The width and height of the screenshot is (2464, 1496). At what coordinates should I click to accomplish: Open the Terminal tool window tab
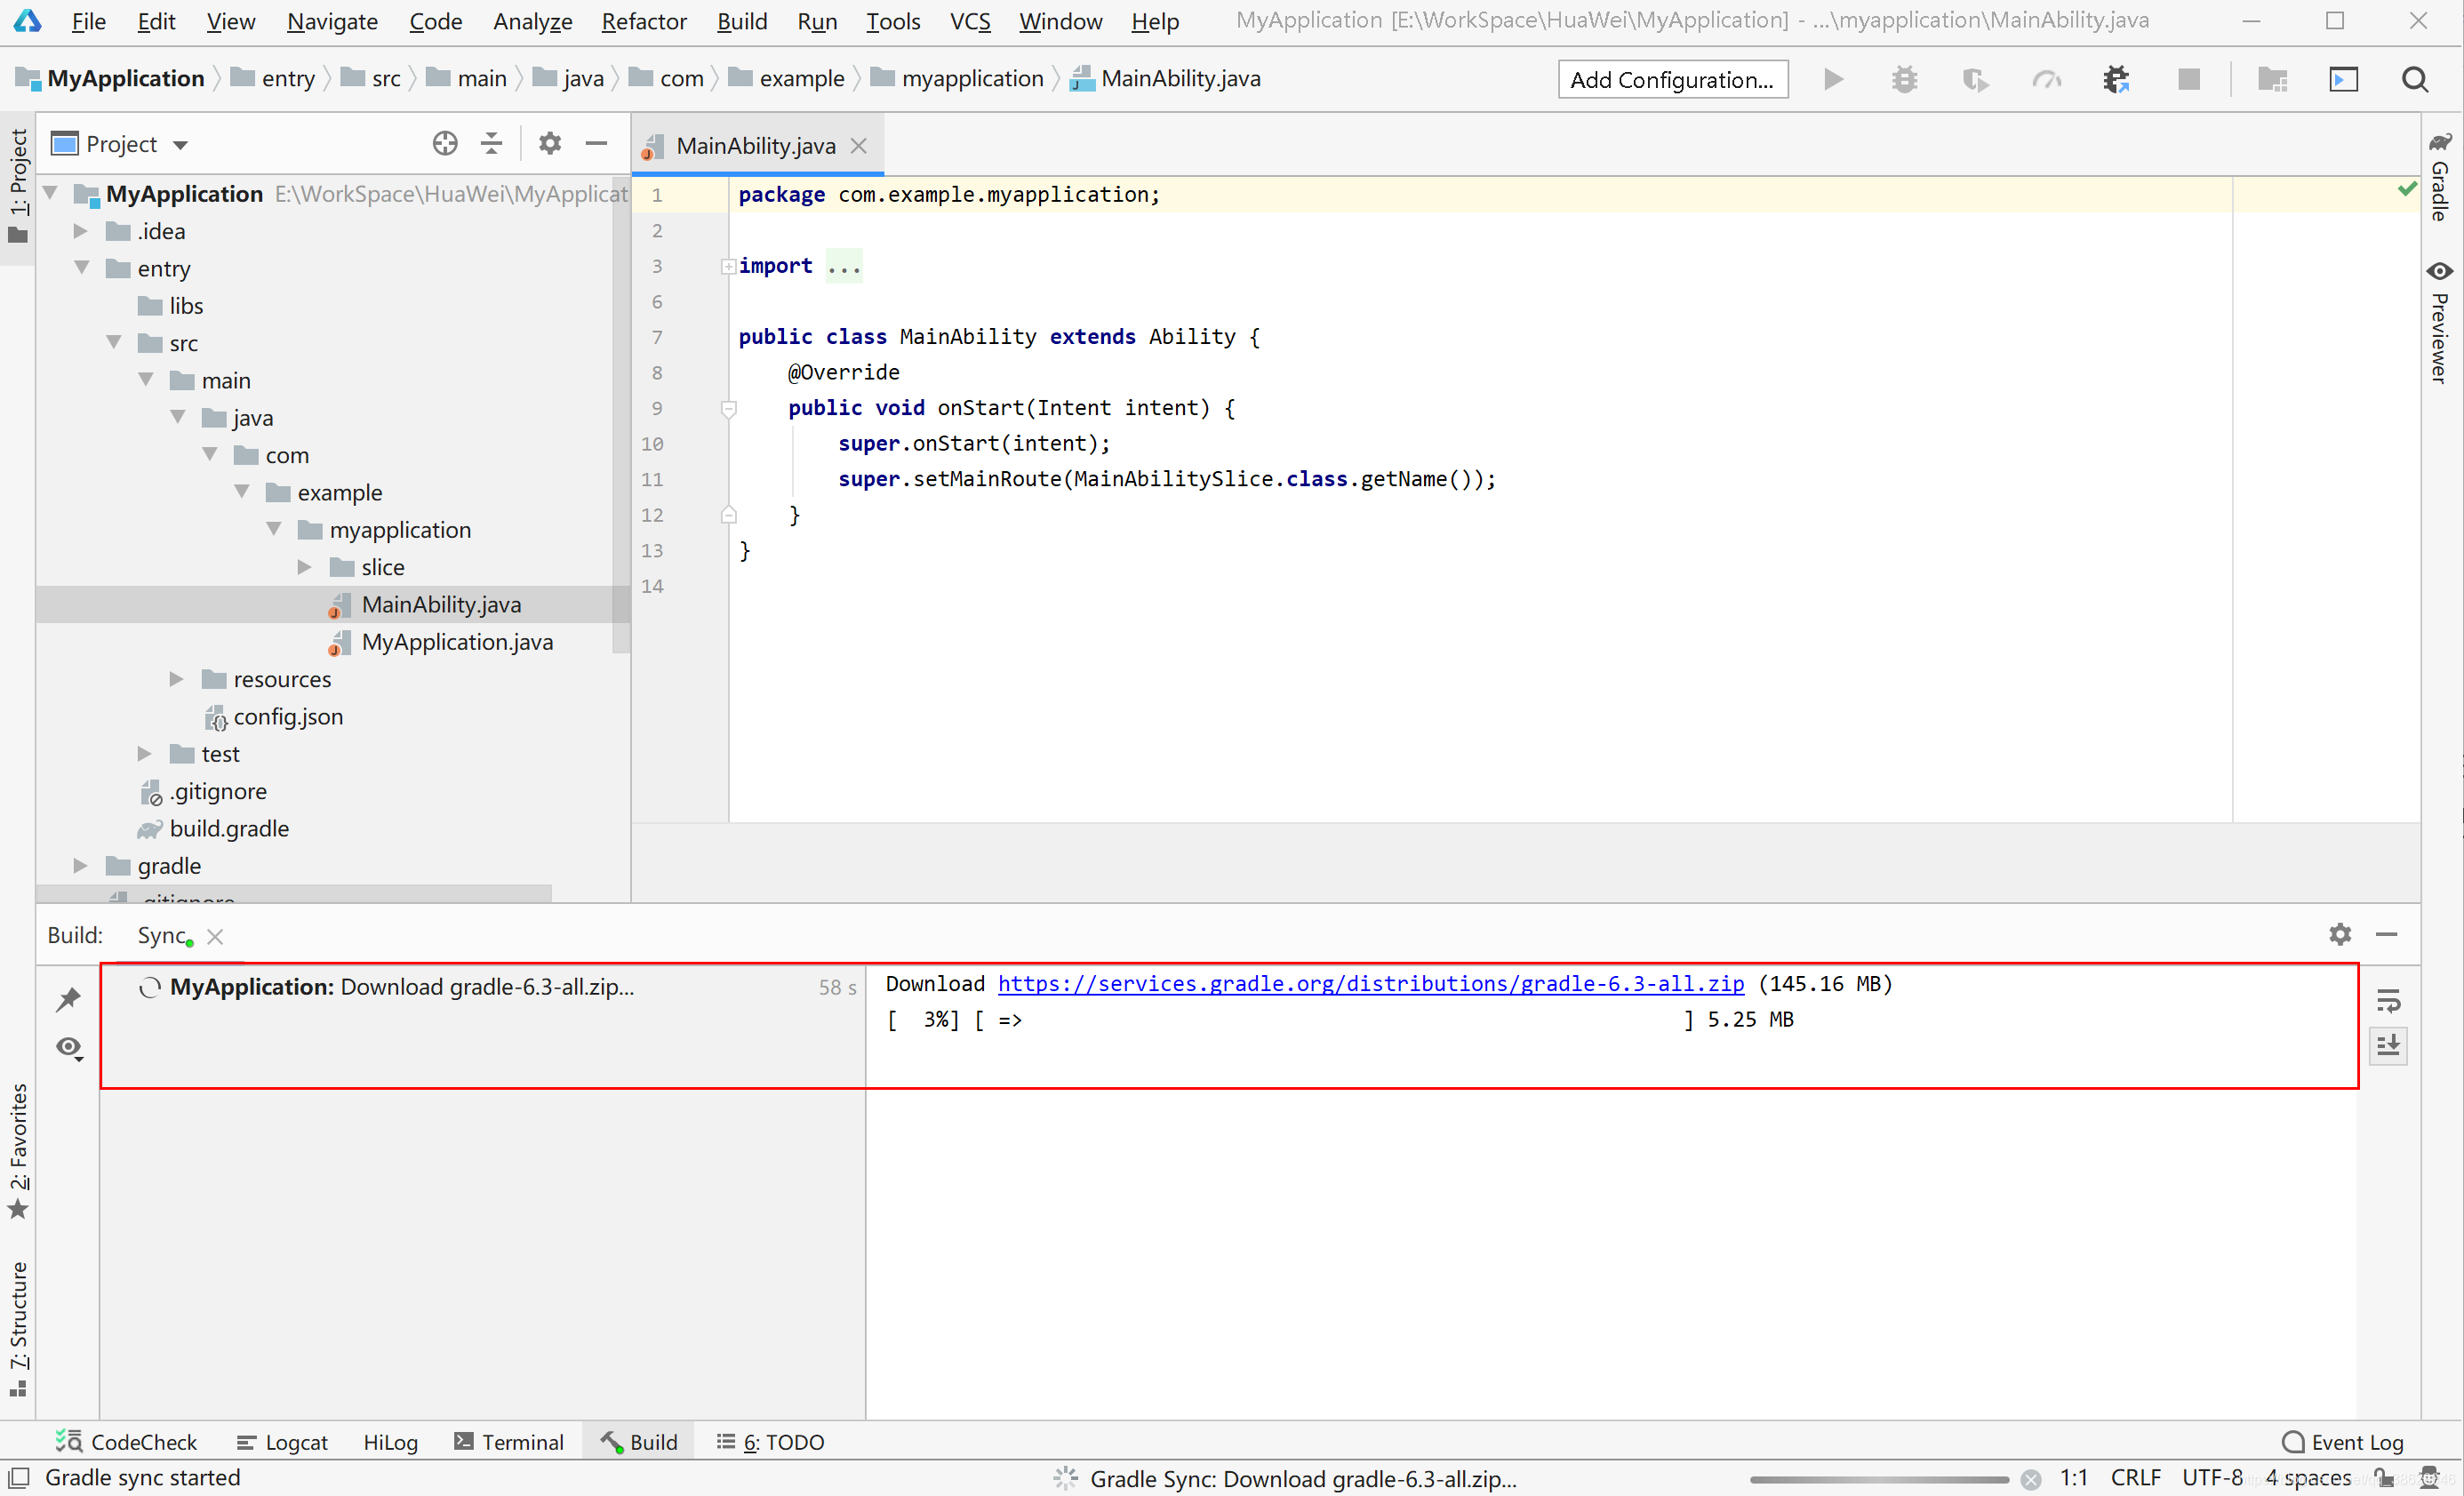(509, 1441)
